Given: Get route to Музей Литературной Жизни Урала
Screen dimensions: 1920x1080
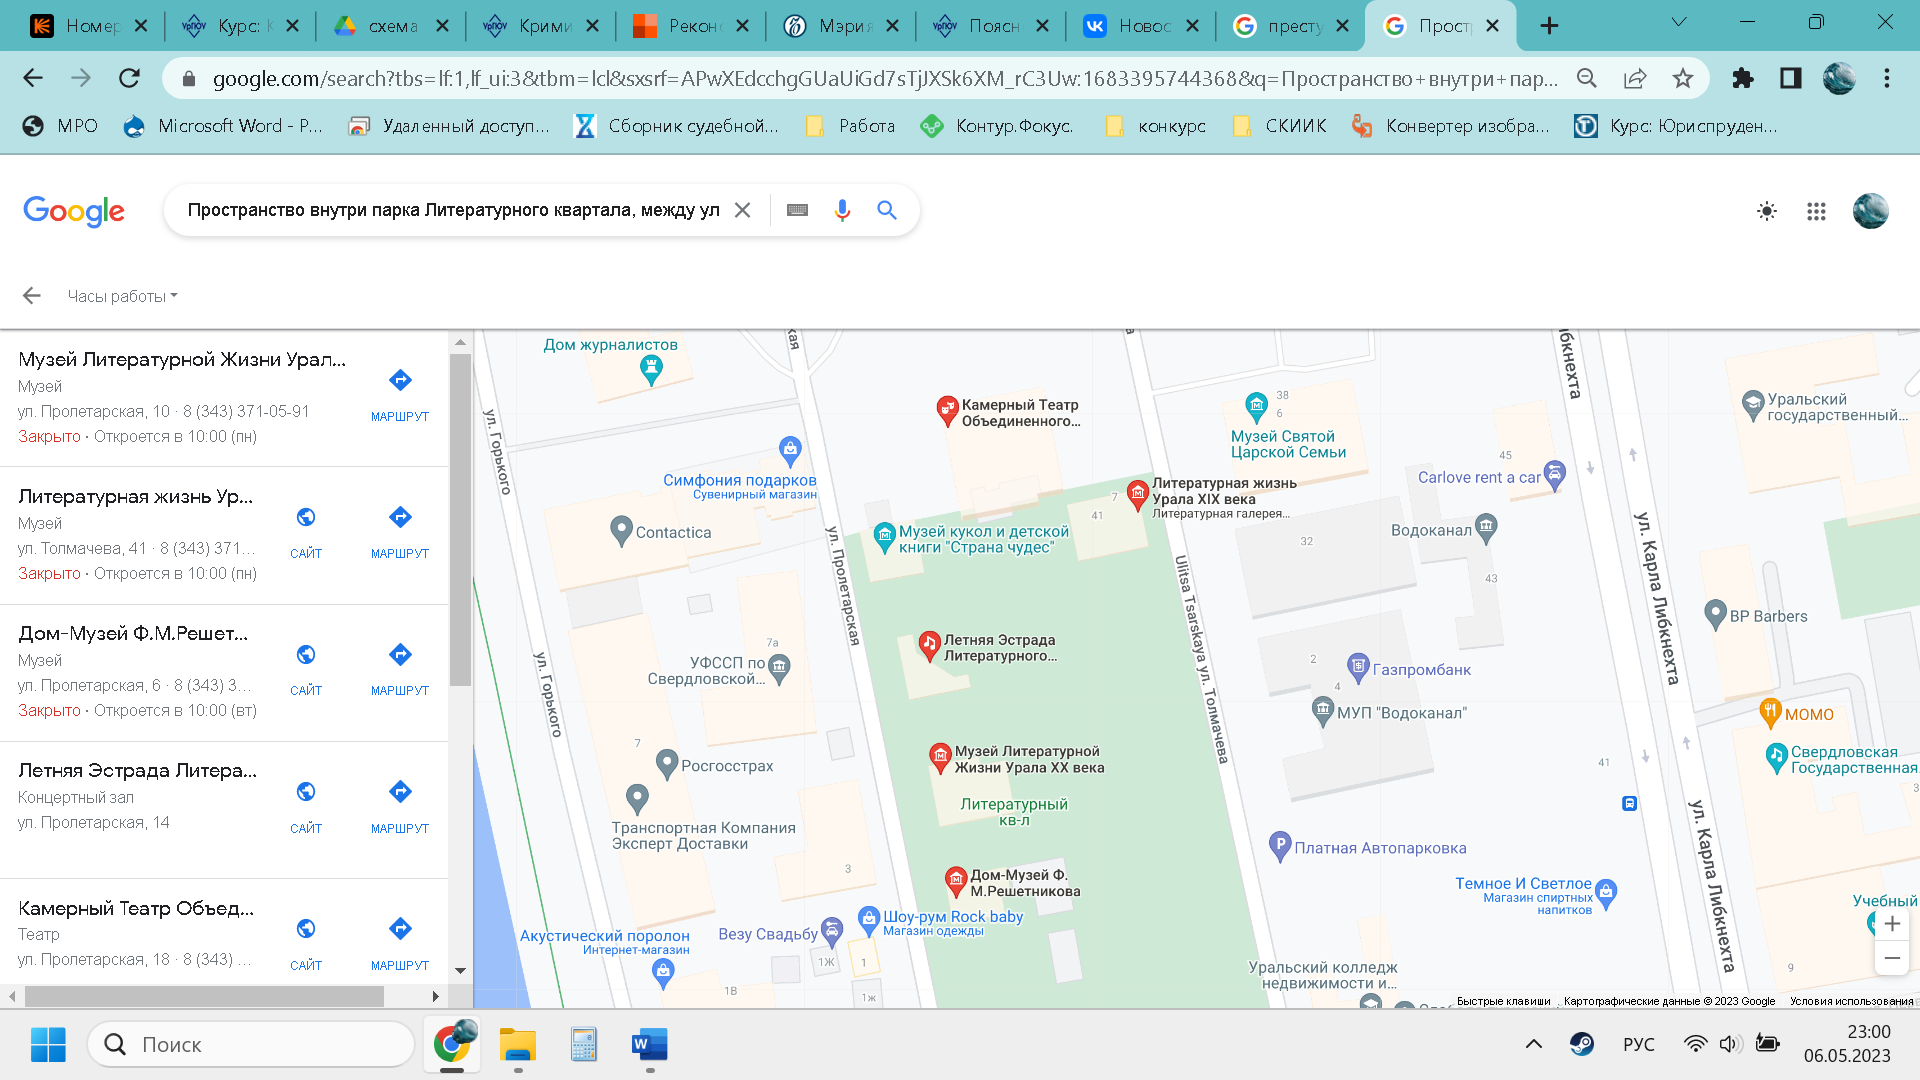Looking at the screenshot, I should click(x=400, y=394).
